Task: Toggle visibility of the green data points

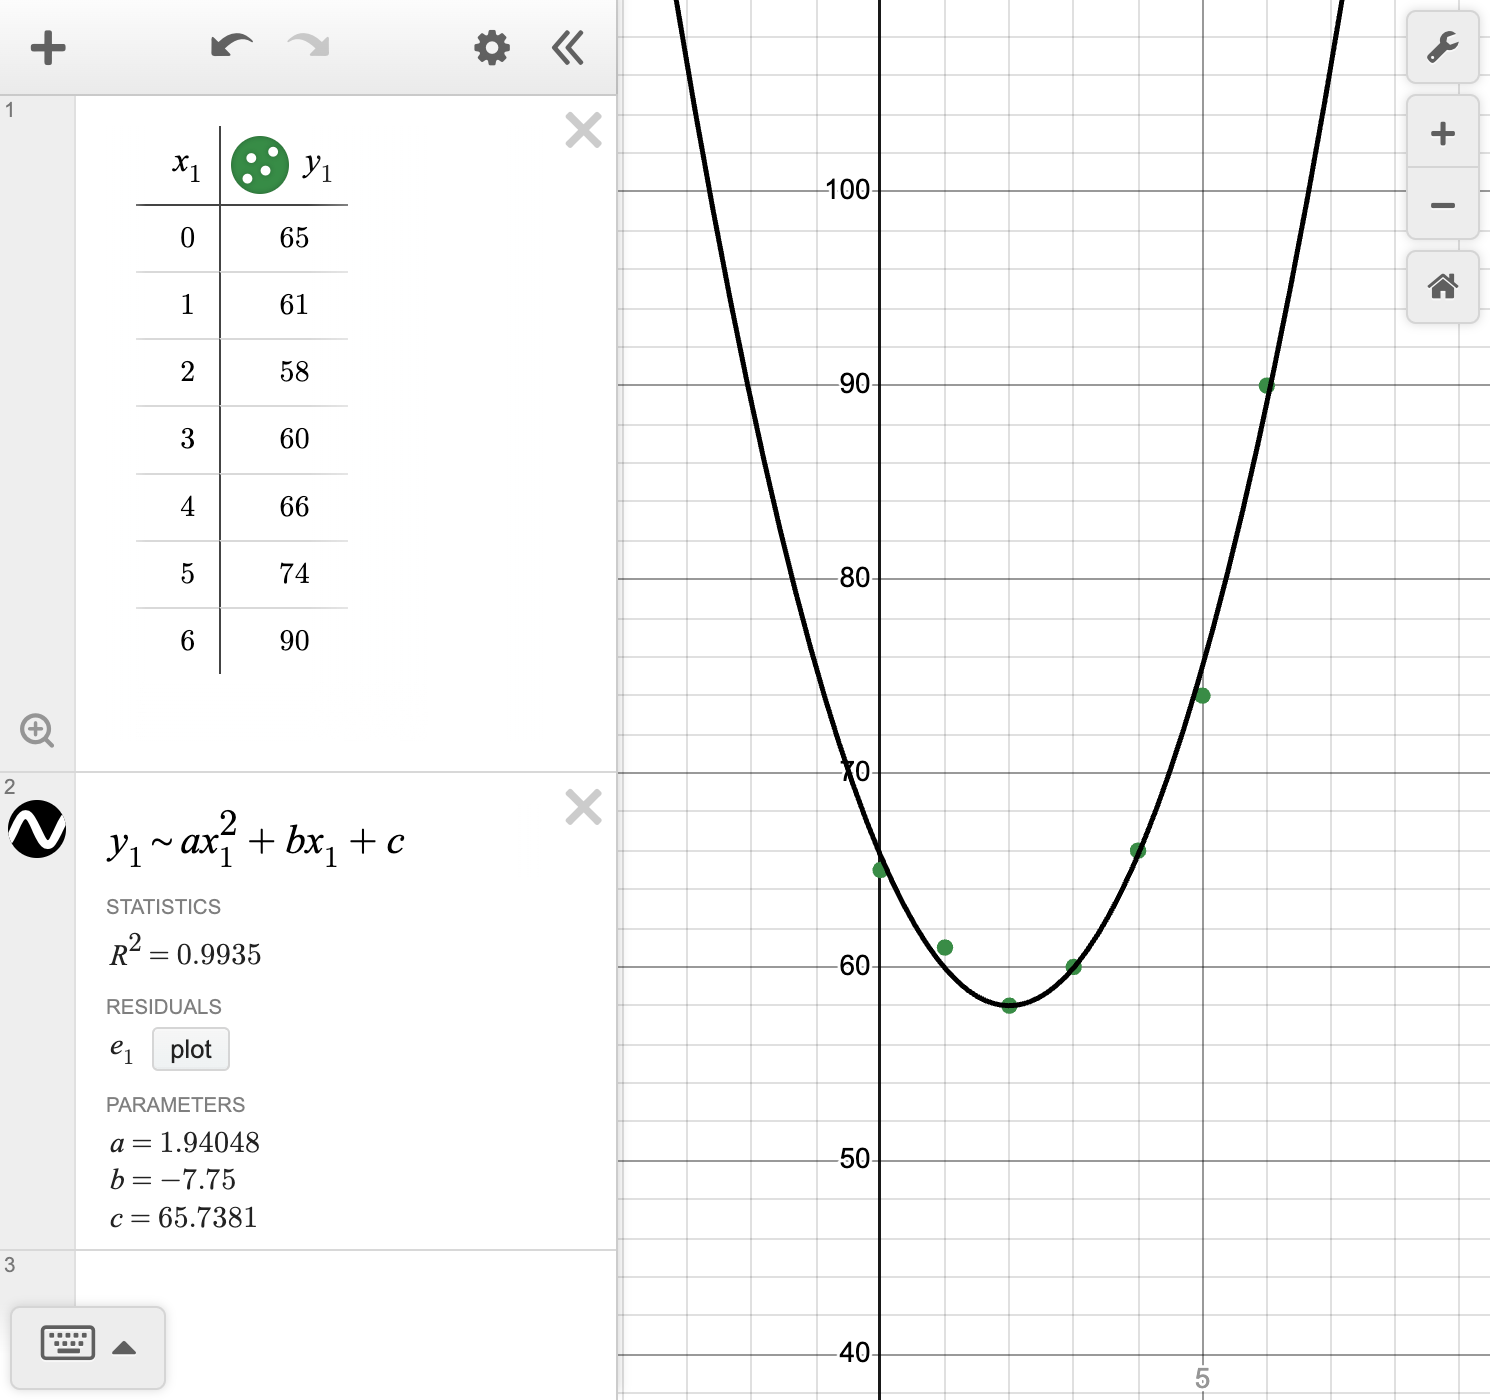Action: (259, 165)
